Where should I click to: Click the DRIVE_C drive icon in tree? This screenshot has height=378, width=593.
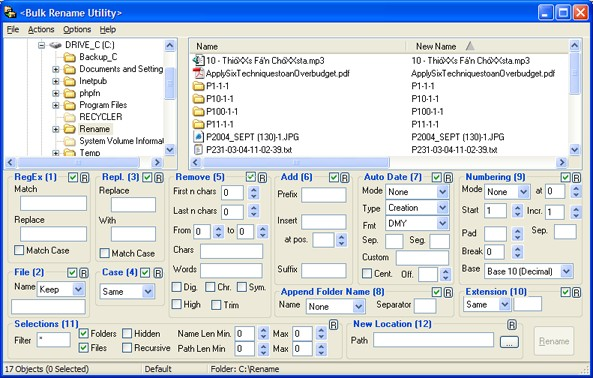click(55, 45)
